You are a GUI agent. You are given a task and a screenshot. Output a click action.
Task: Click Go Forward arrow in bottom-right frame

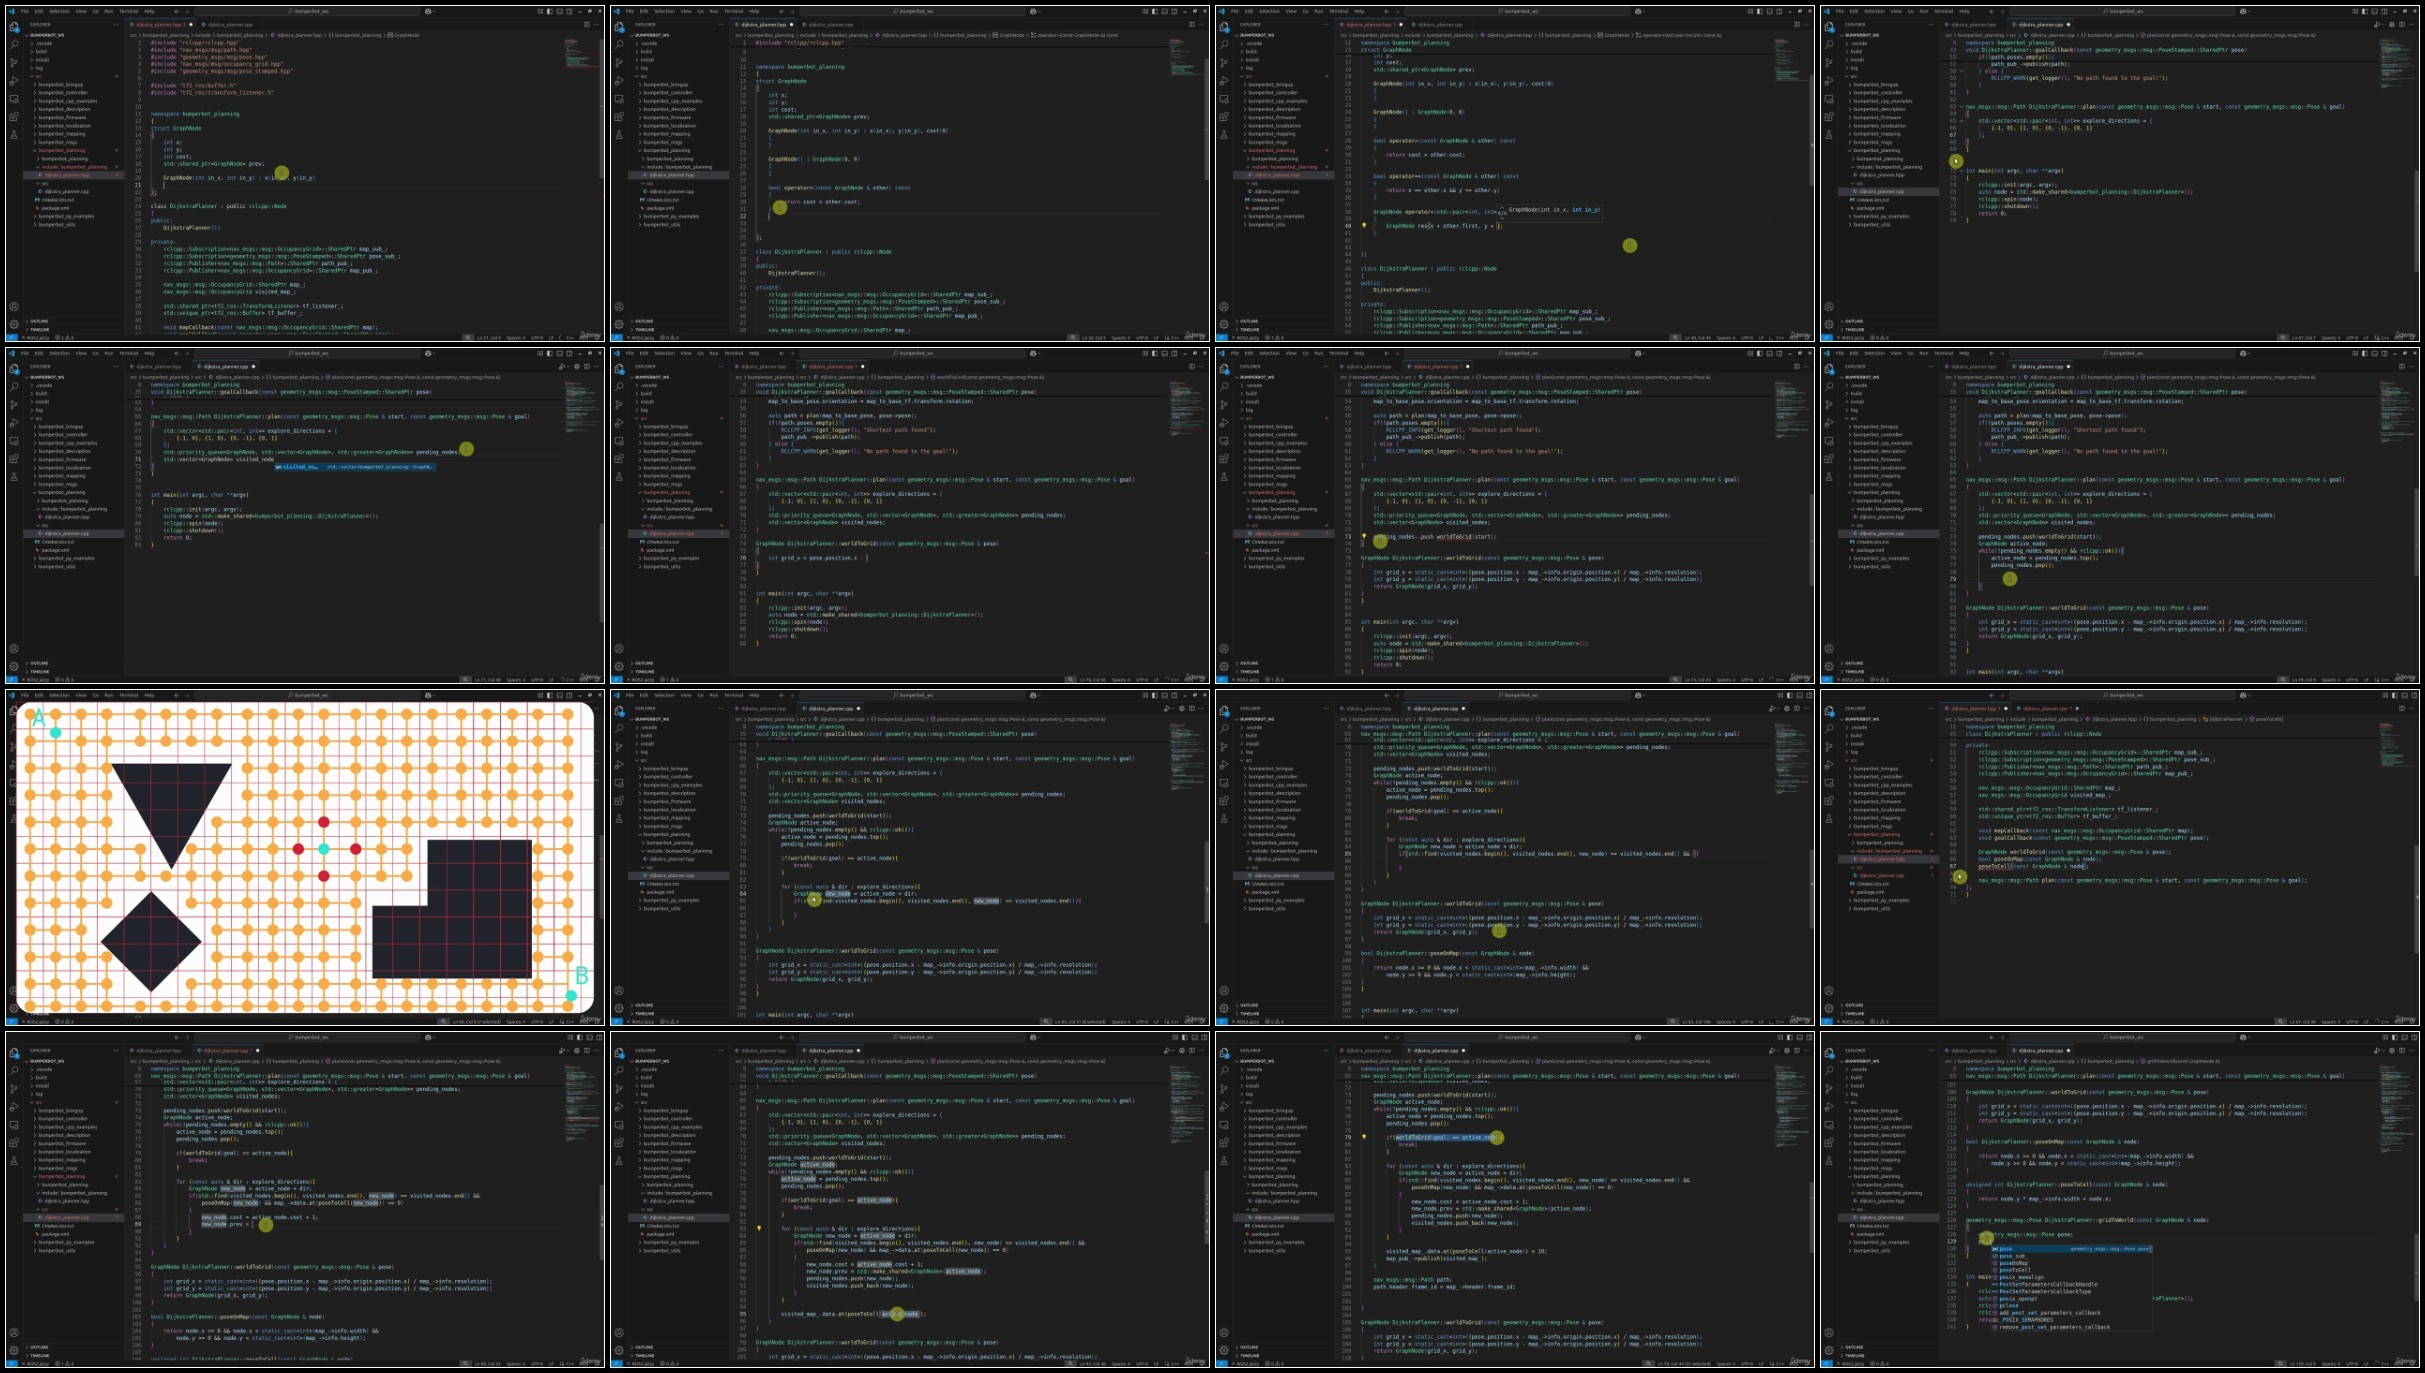click(2002, 1037)
